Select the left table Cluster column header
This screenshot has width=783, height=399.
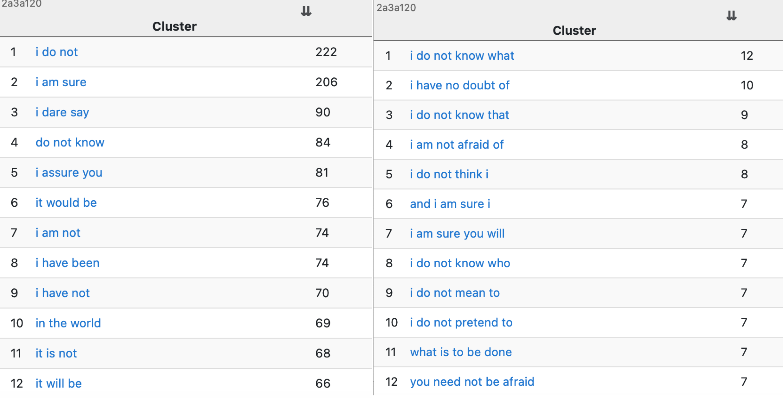174,26
